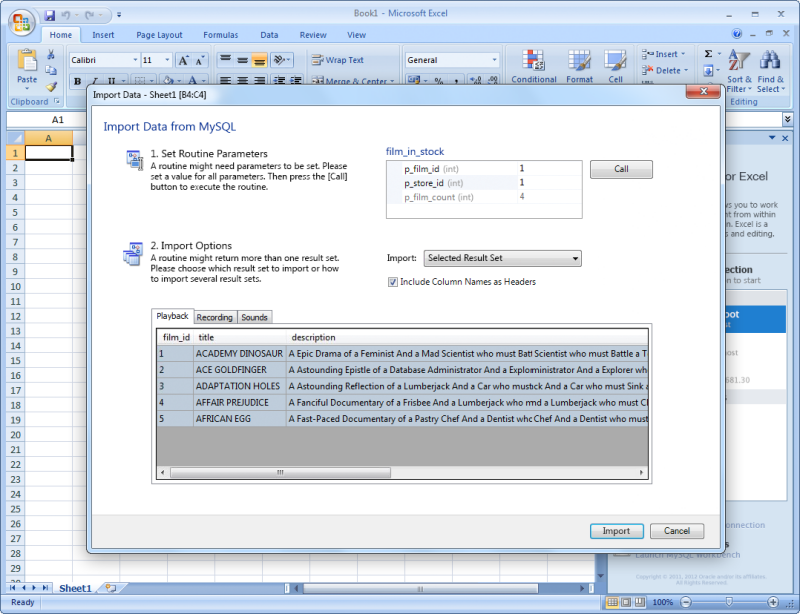This screenshot has height=614, width=800.
Task: Click the Orientation text angle icon
Action: 281,60
